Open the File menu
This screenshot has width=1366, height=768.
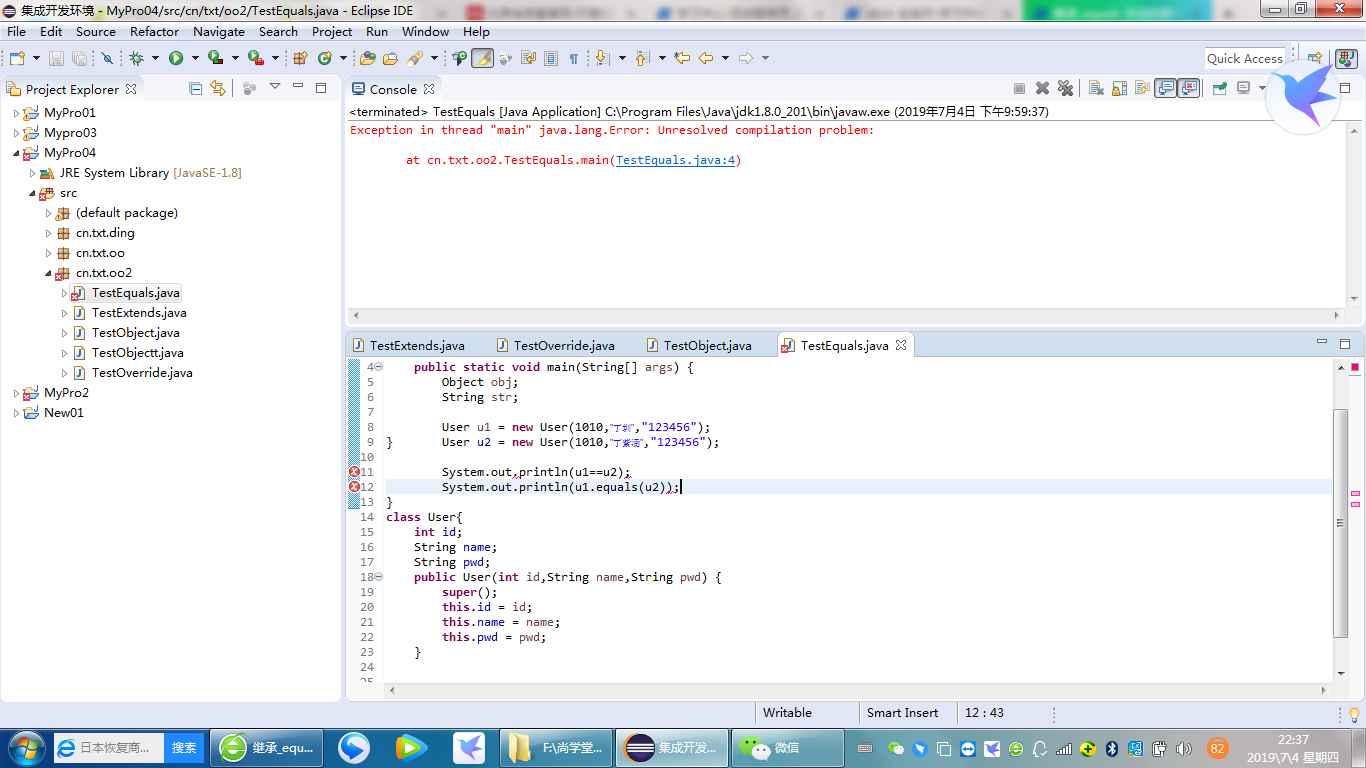[16, 31]
